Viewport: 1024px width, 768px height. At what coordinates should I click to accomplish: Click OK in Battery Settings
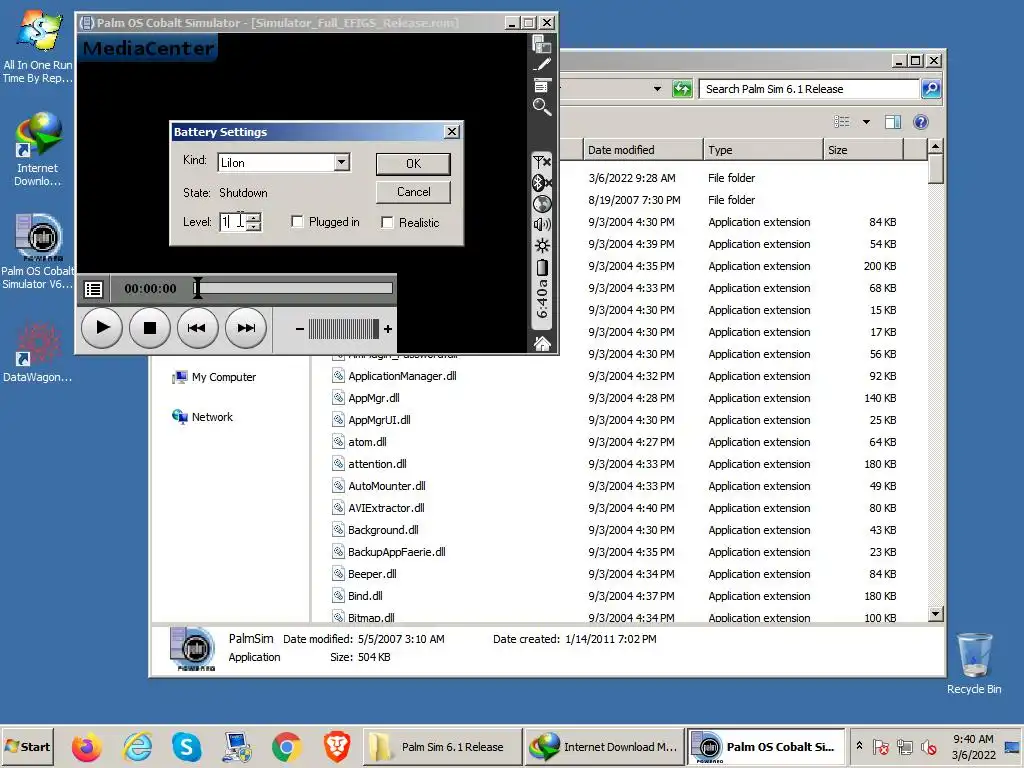pyautogui.click(x=413, y=164)
